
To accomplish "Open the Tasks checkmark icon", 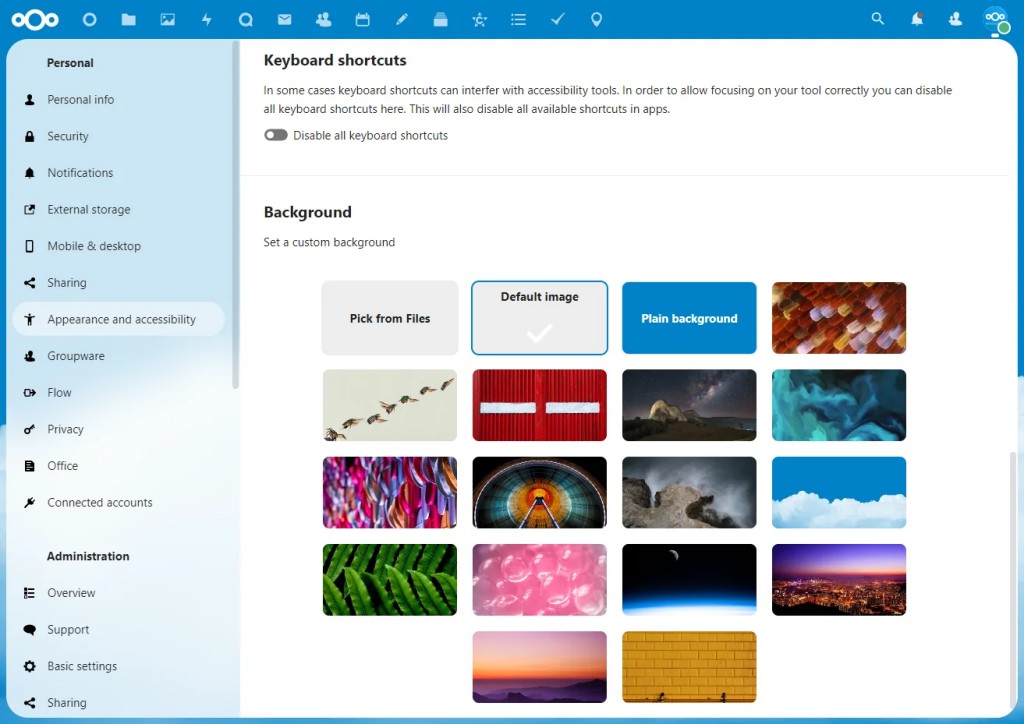I will (558, 20).
